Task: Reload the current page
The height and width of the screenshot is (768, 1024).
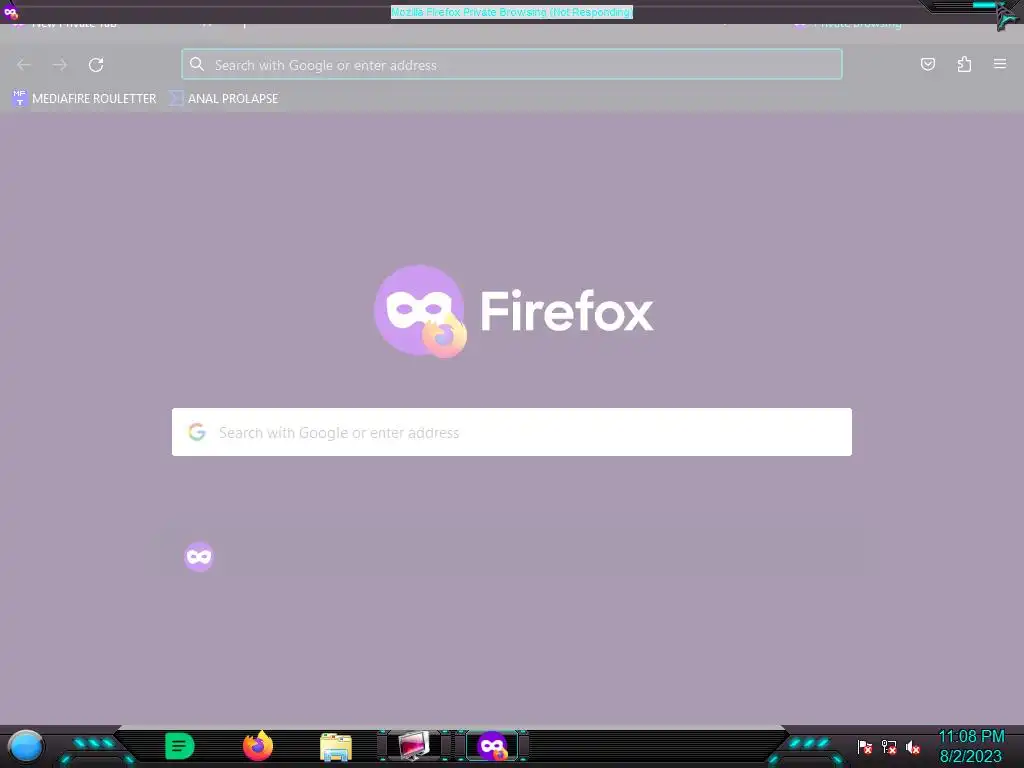Action: click(x=96, y=65)
